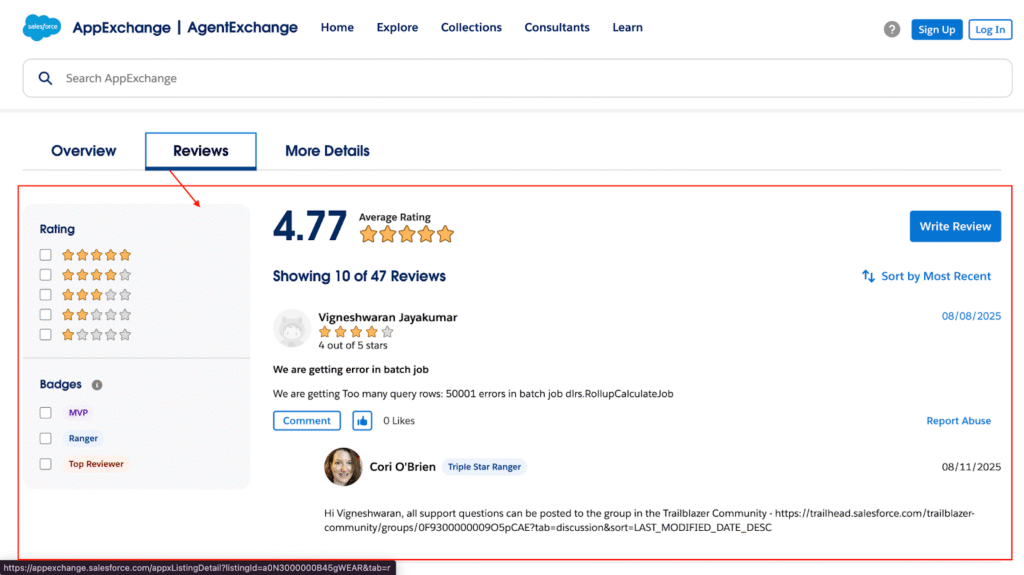Check the 1-star rating filter
Image resolution: width=1024 pixels, height=575 pixels.
pyautogui.click(x=45, y=335)
